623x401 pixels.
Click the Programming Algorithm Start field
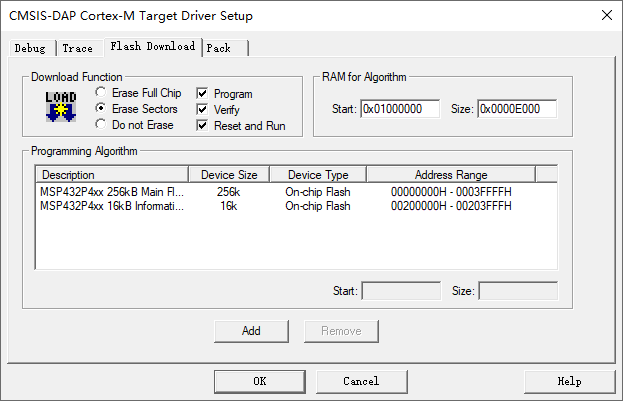(401, 291)
